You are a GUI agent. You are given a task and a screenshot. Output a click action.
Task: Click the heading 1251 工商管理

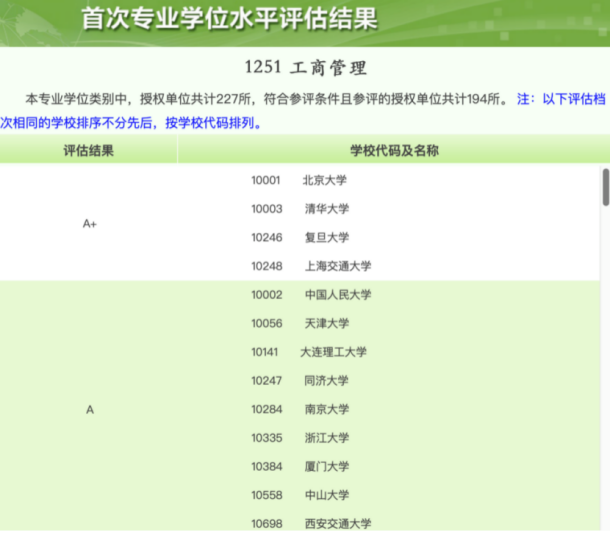tap(306, 68)
